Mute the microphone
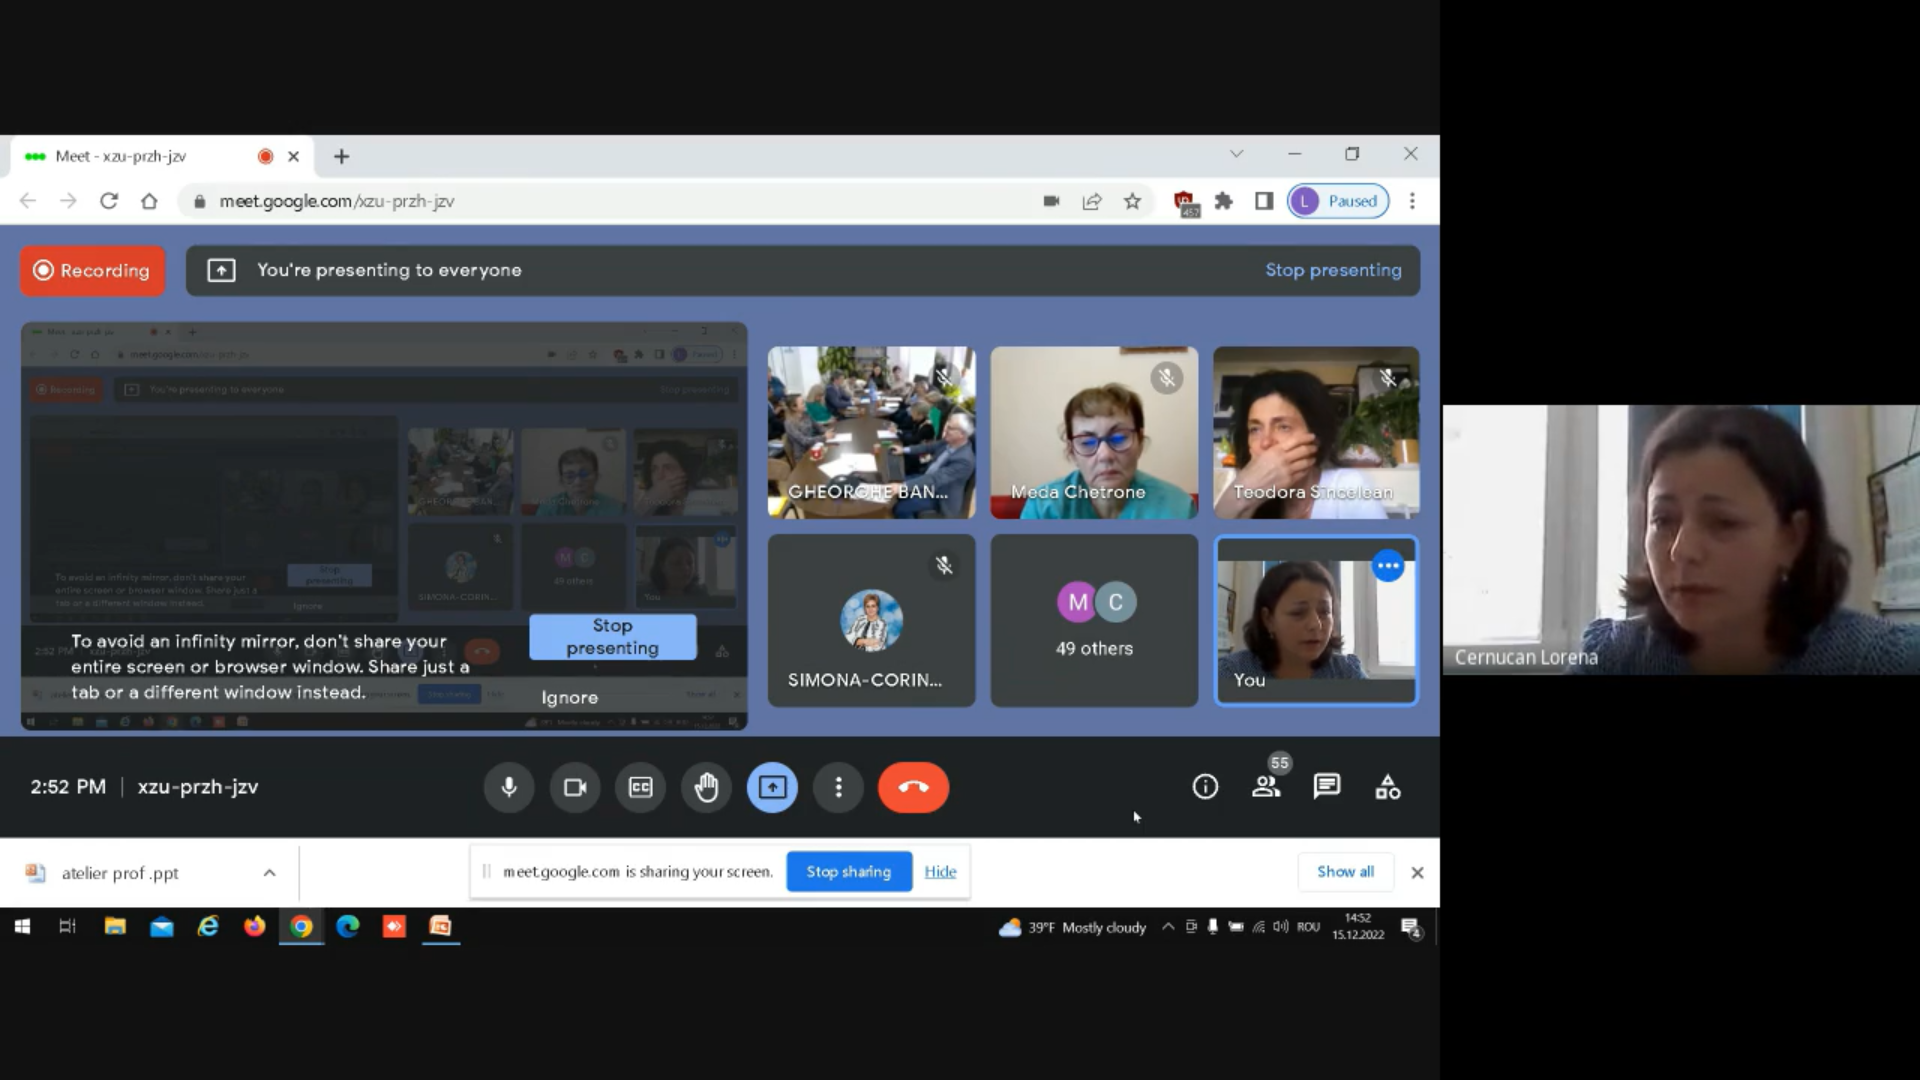This screenshot has height=1080, width=1920. (x=509, y=787)
